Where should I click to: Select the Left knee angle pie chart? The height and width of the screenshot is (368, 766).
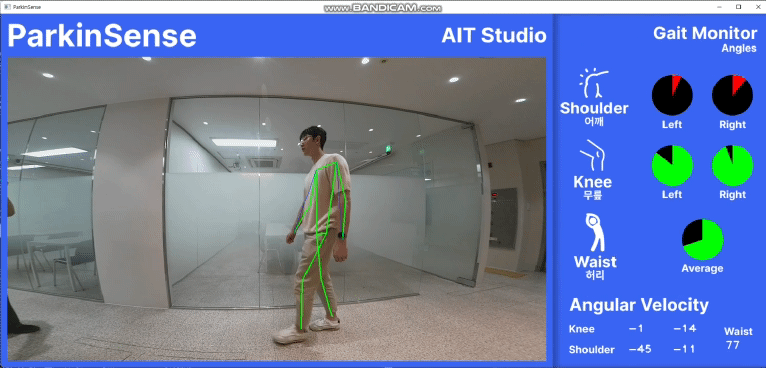[672, 166]
